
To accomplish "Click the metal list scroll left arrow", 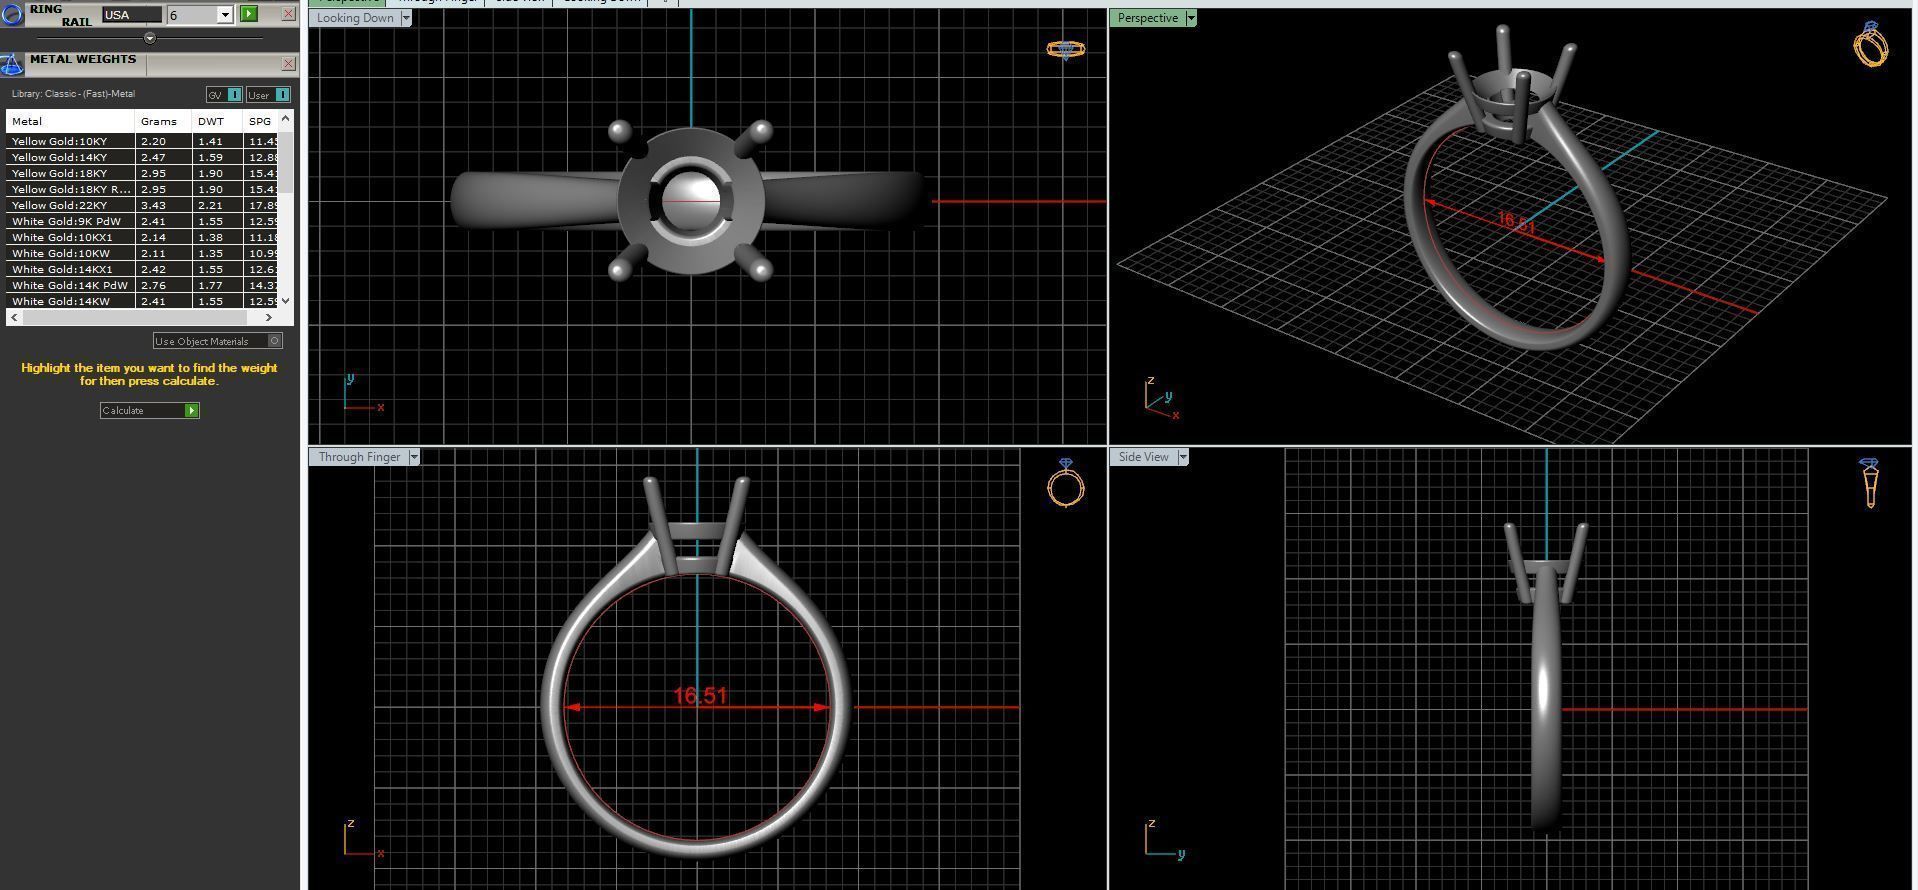I will 14,317.
